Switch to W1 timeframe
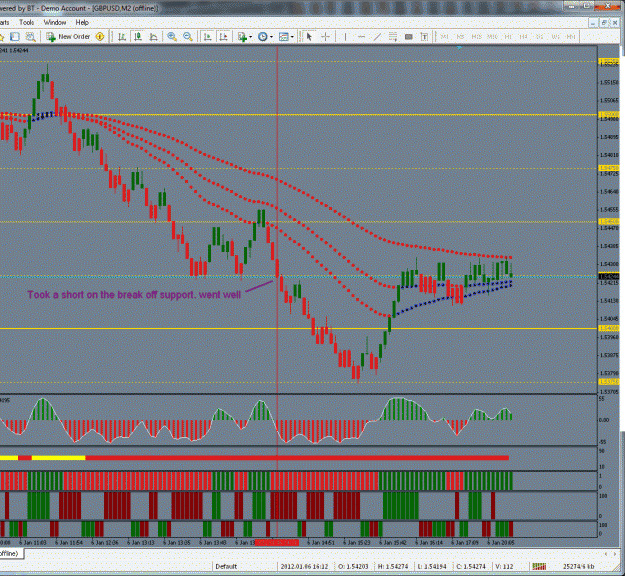The width and height of the screenshot is (625, 576). pos(555,37)
